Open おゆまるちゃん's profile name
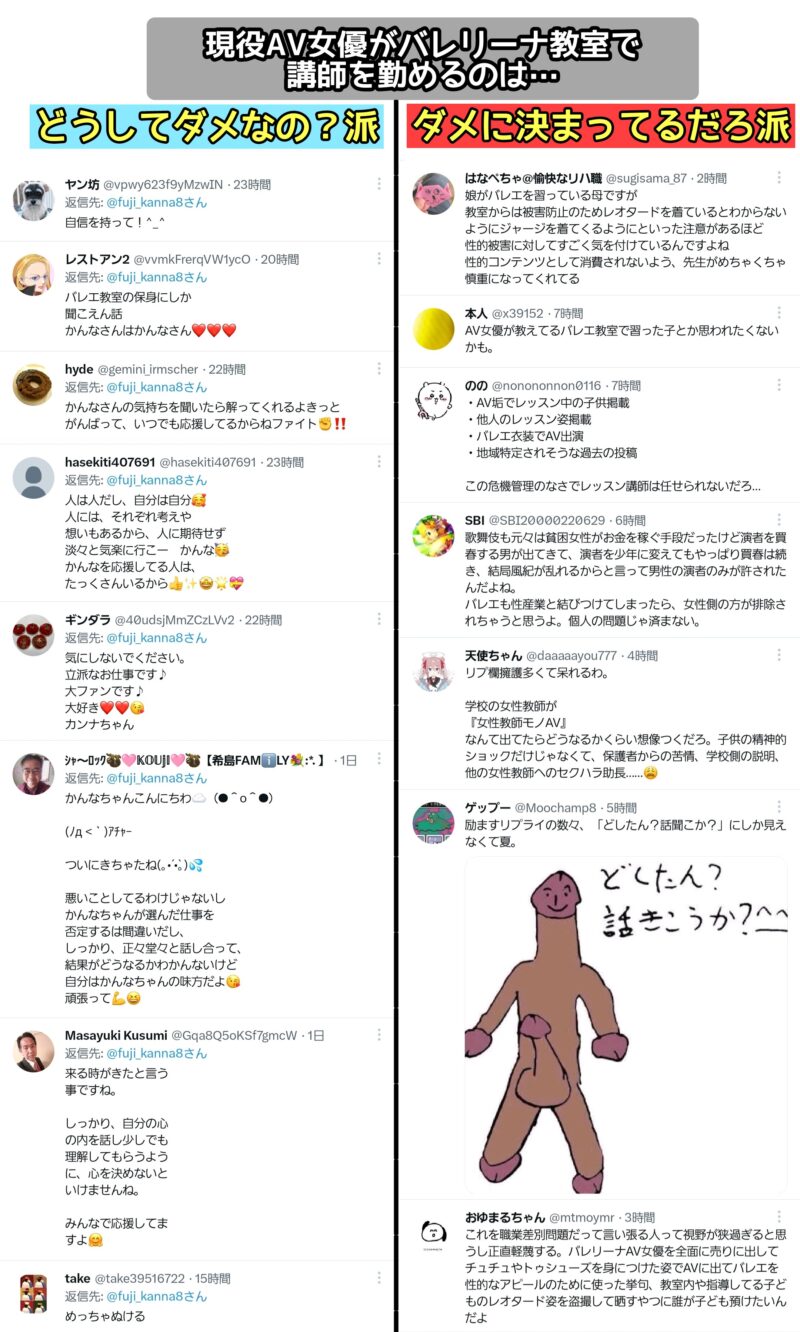 (504, 1217)
